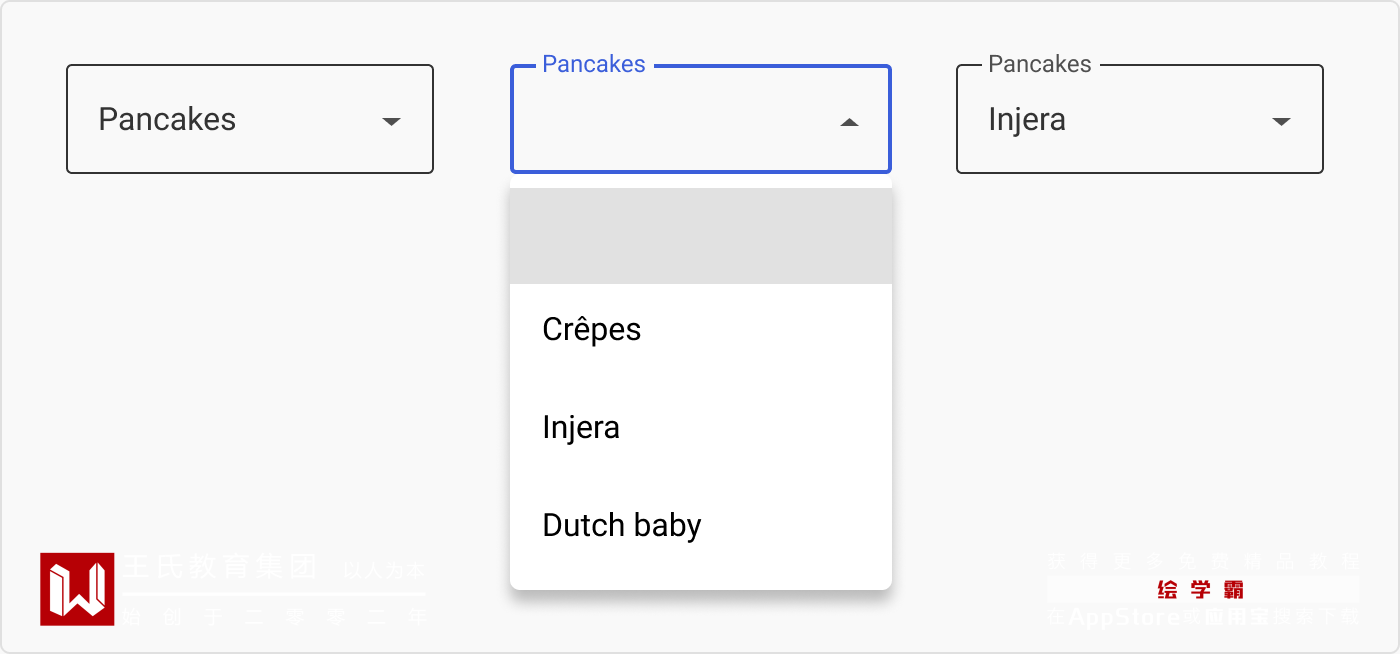
Task: Click the Injera value text in right select
Action: 1027,120
